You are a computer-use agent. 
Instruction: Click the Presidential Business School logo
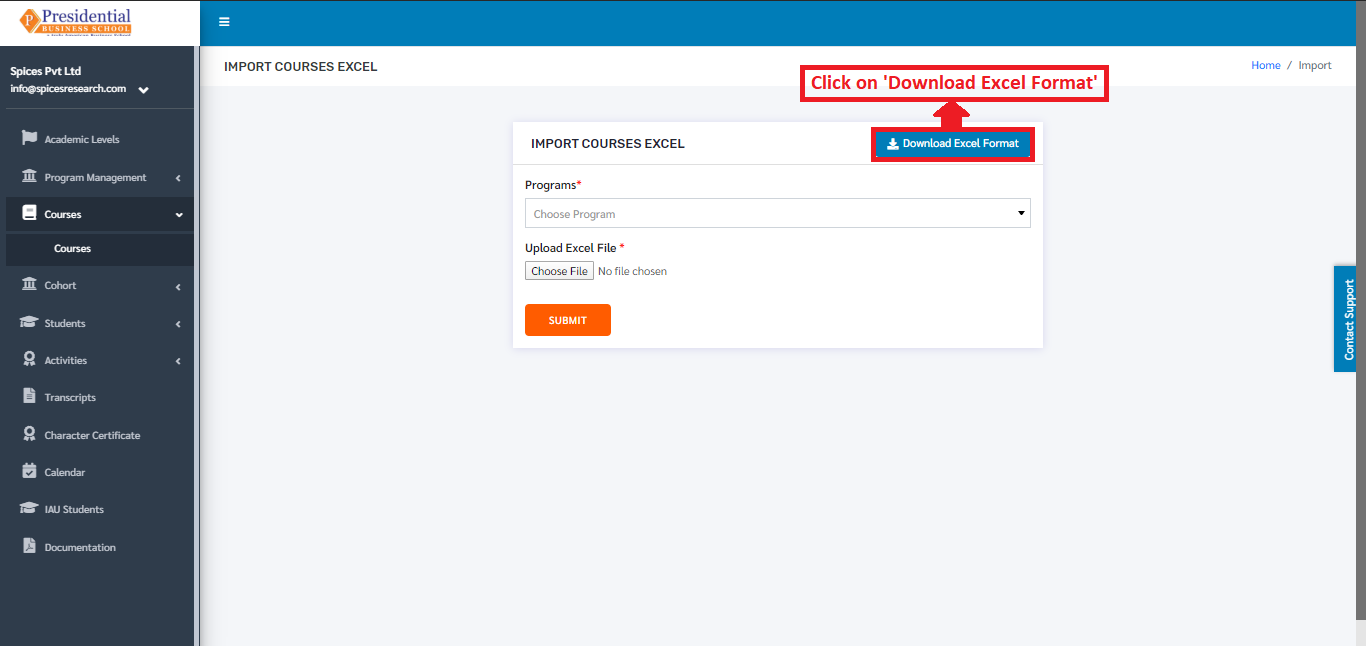click(75, 22)
